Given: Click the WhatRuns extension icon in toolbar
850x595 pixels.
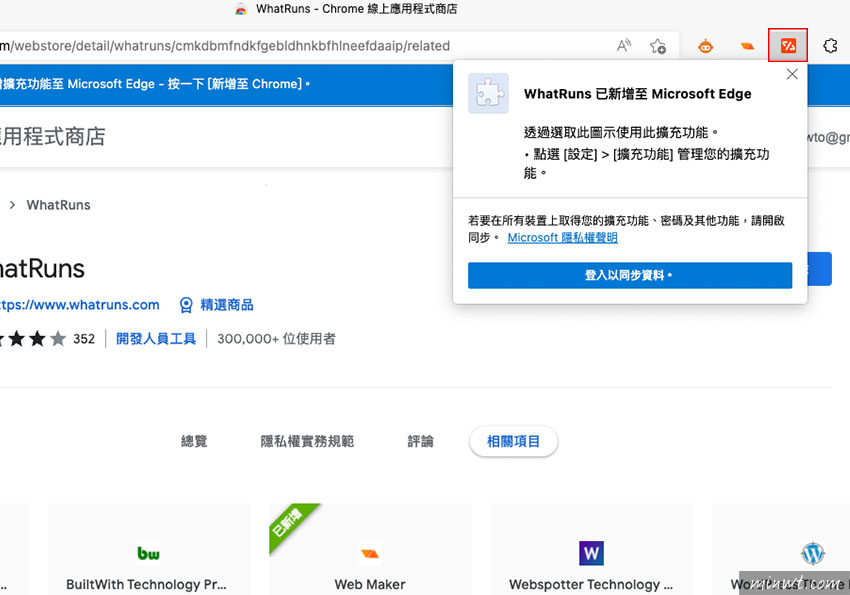Looking at the screenshot, I should click(x=788, y=46).
